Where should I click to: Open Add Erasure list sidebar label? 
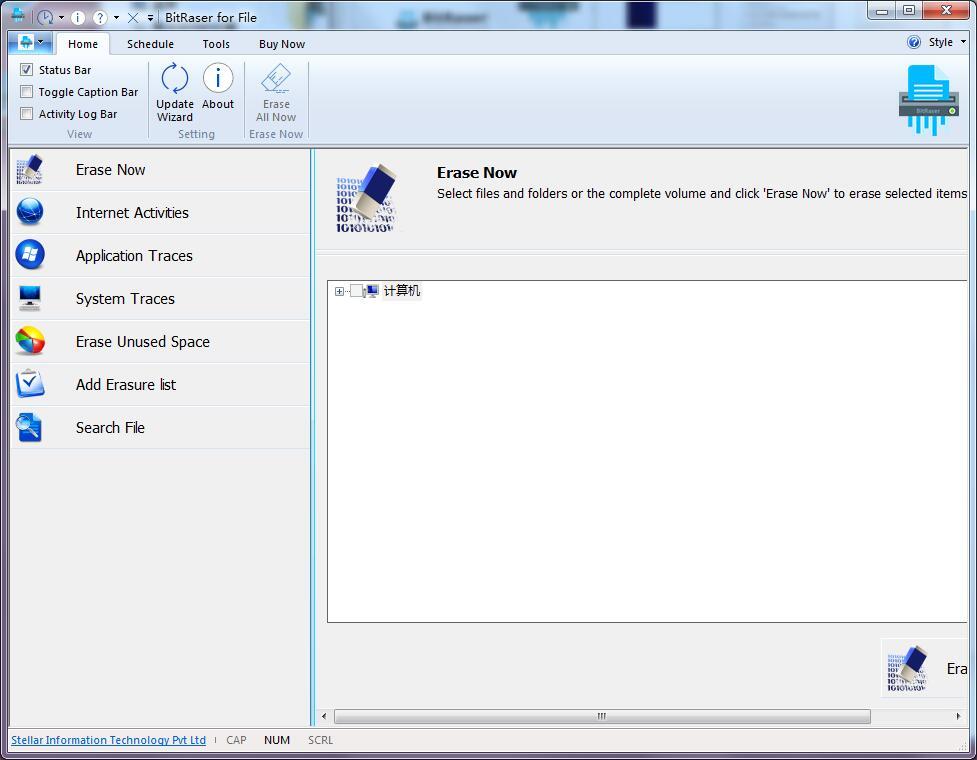125,384
